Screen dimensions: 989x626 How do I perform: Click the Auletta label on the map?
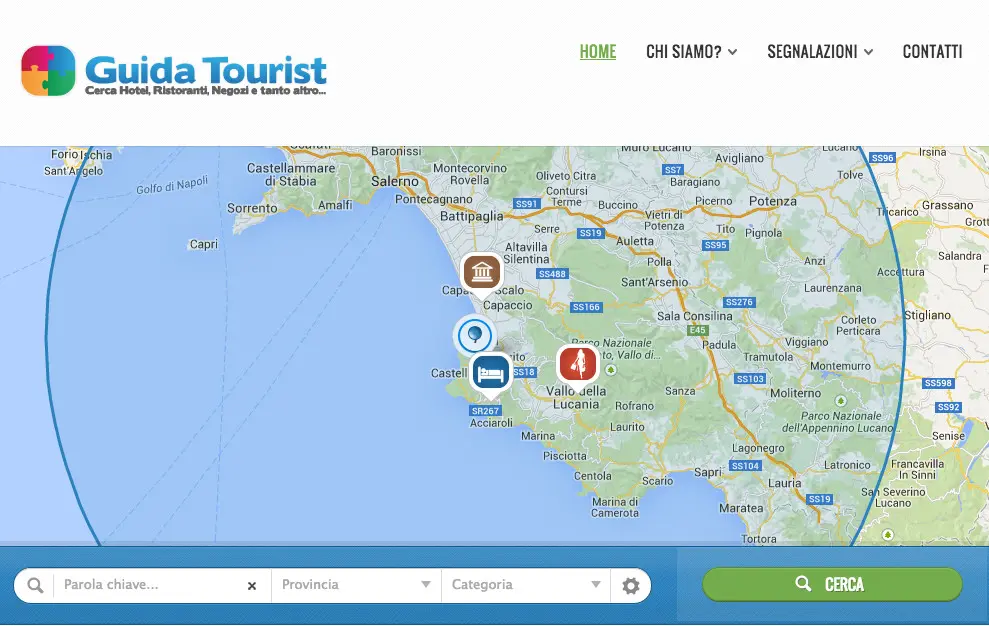pos(635,241)
